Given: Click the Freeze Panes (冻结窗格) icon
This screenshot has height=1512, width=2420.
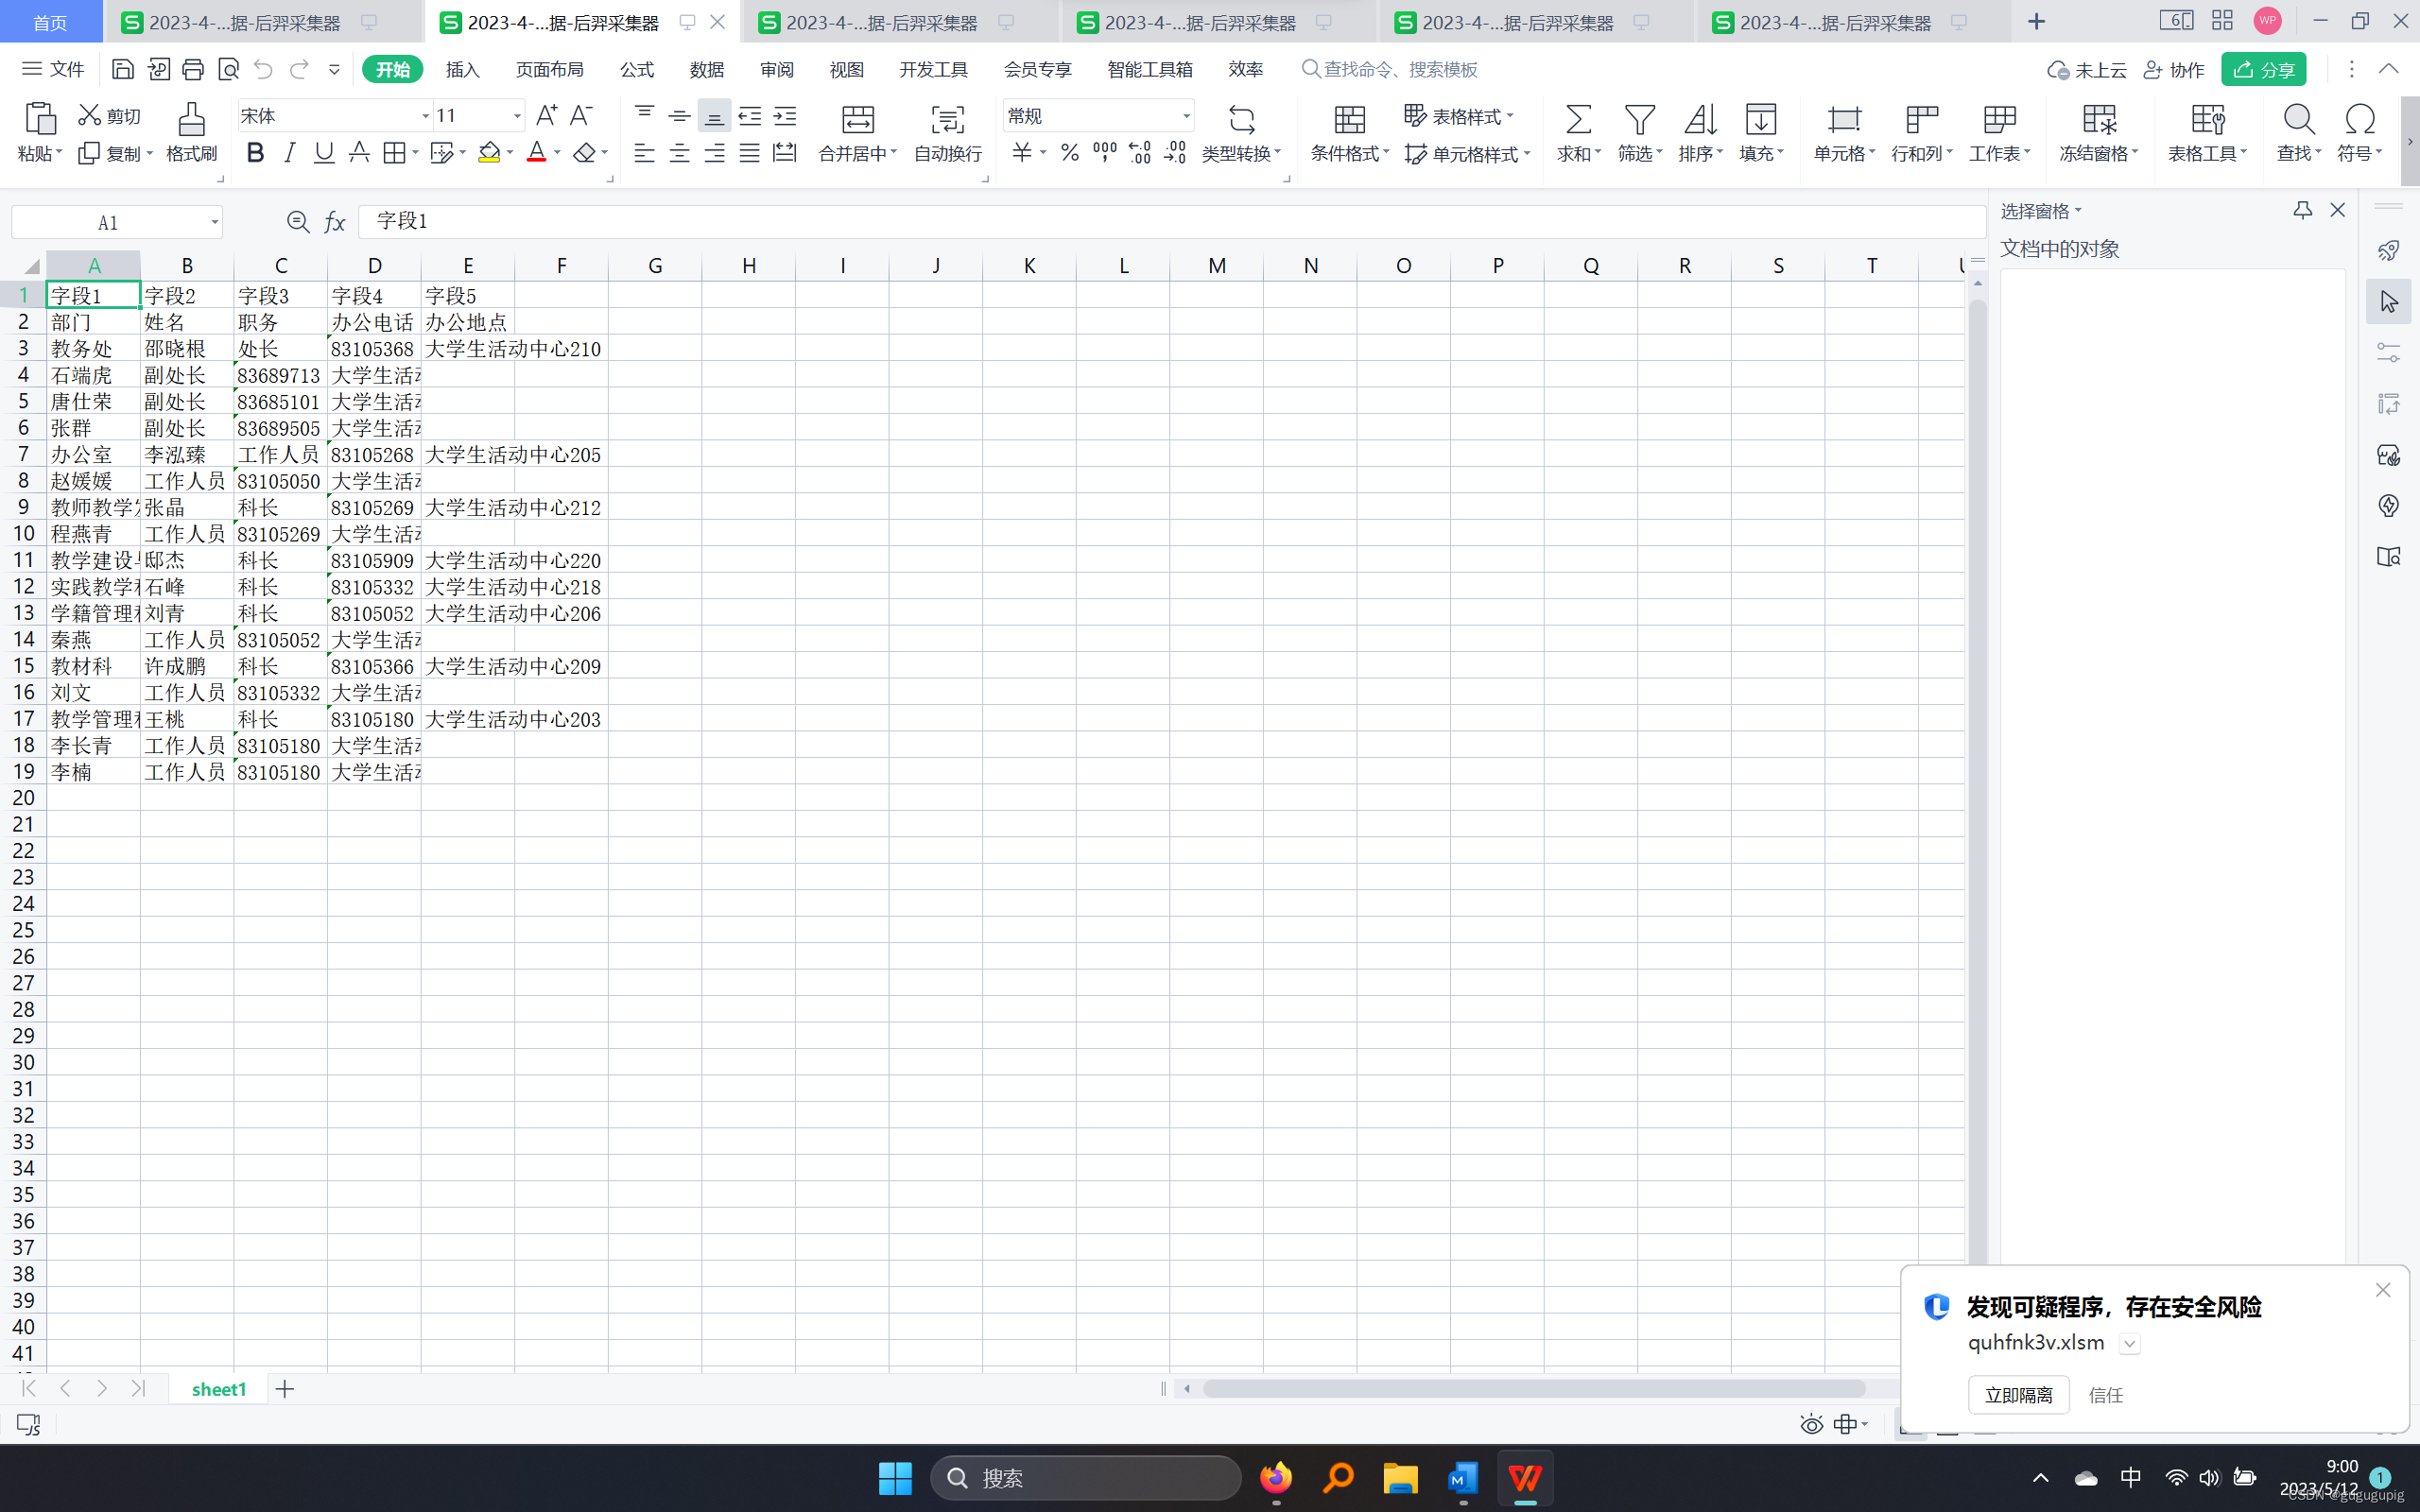Looking at the screenshot, I should [2098, 120].
